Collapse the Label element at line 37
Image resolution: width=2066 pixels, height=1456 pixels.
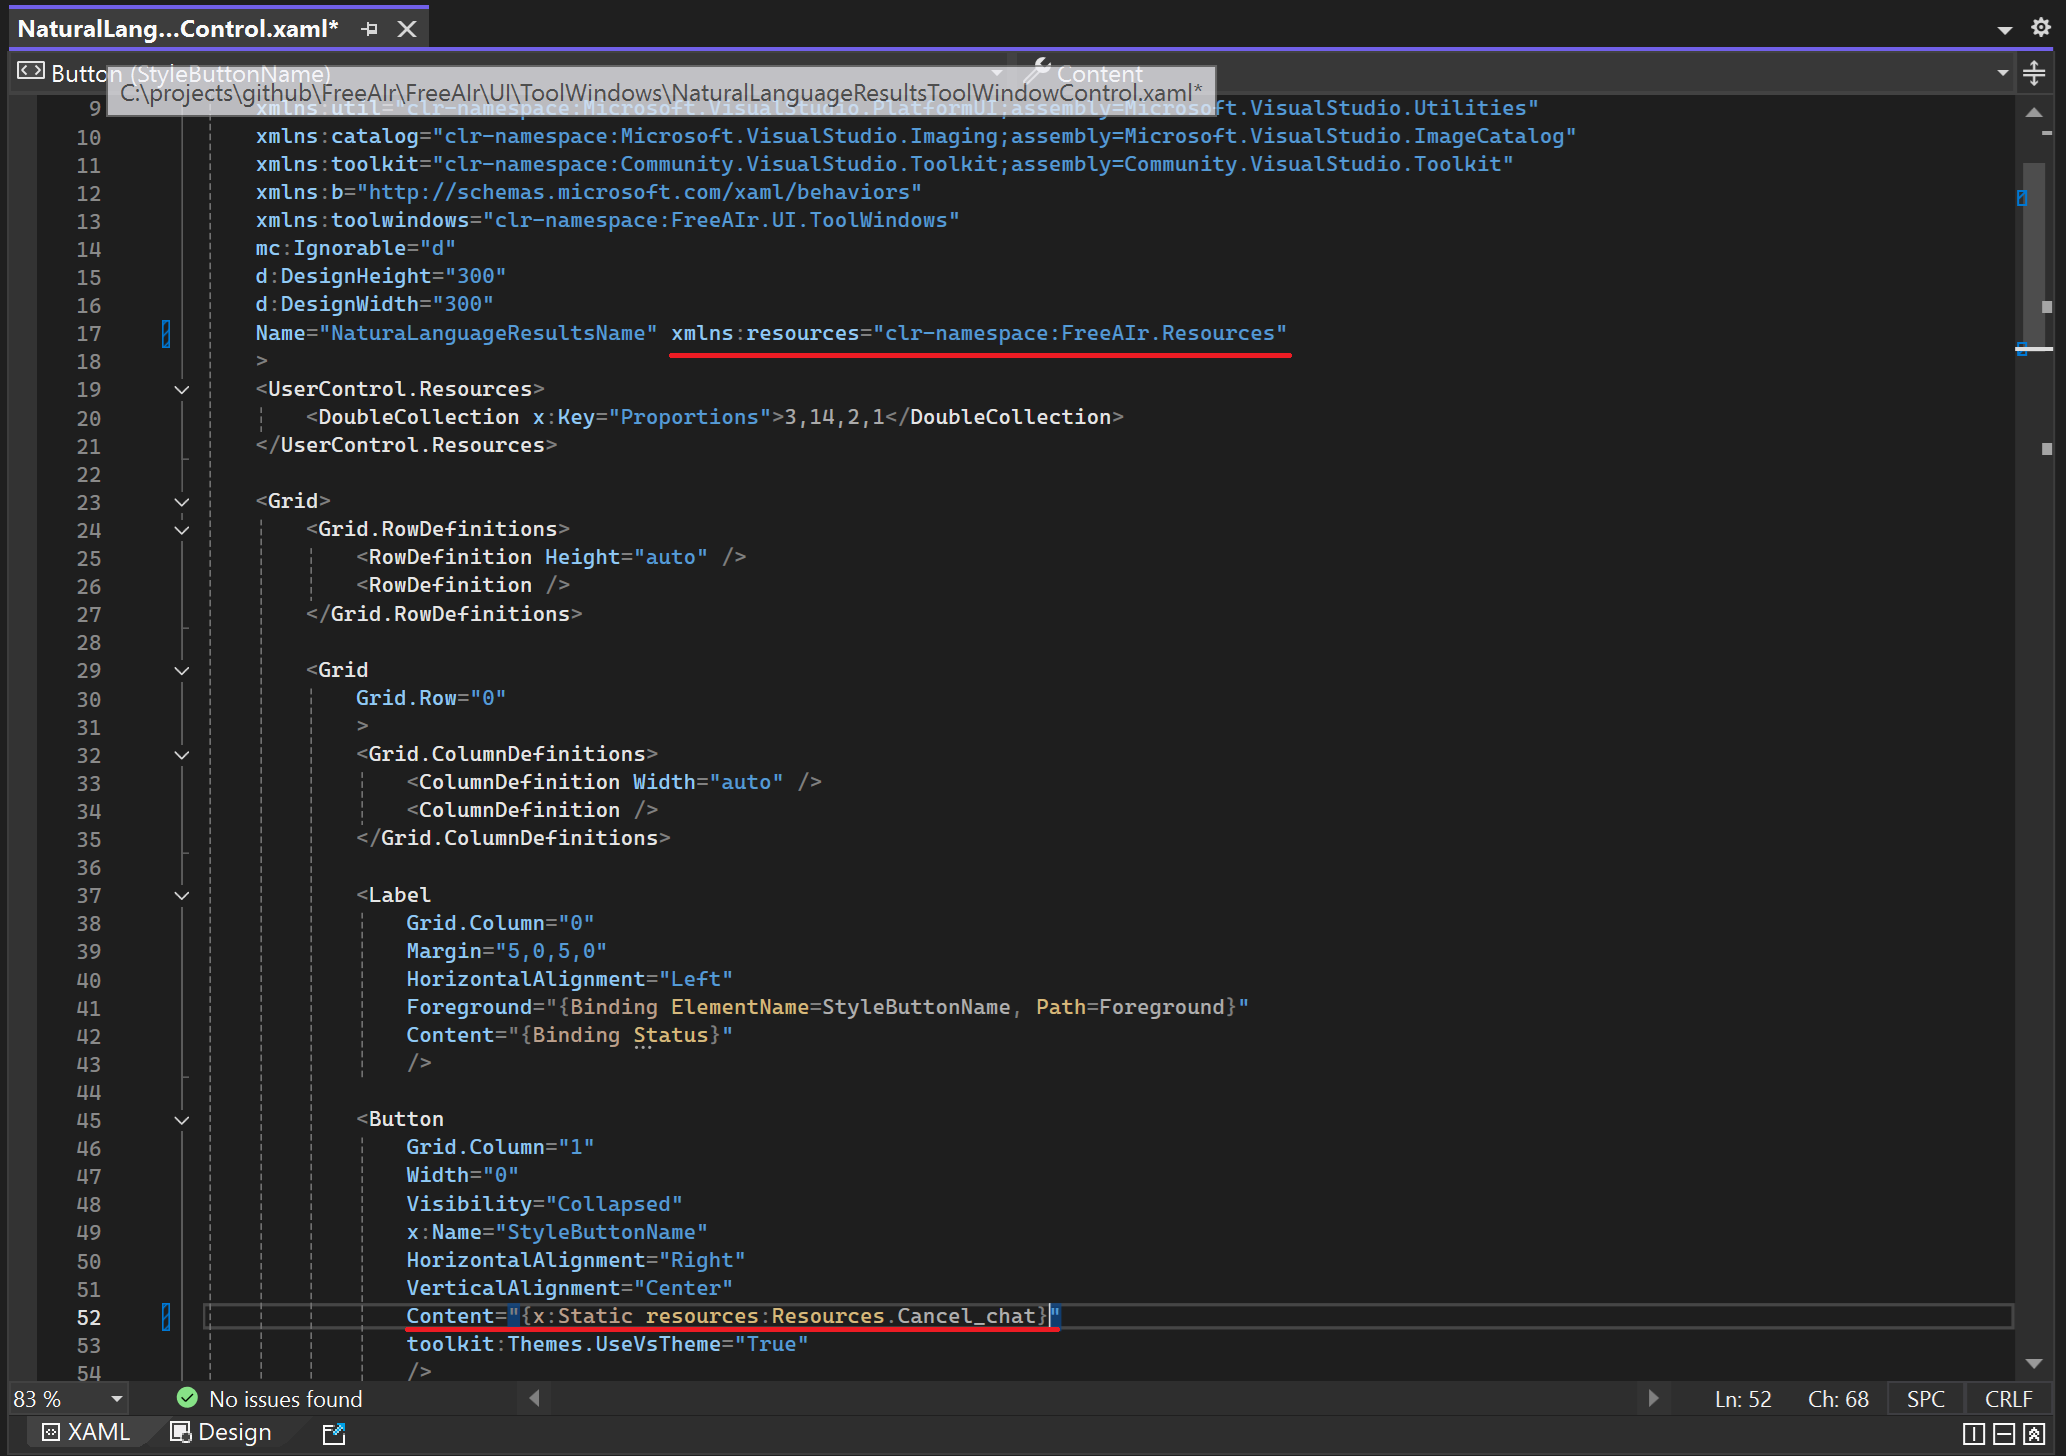click(182, 896)
